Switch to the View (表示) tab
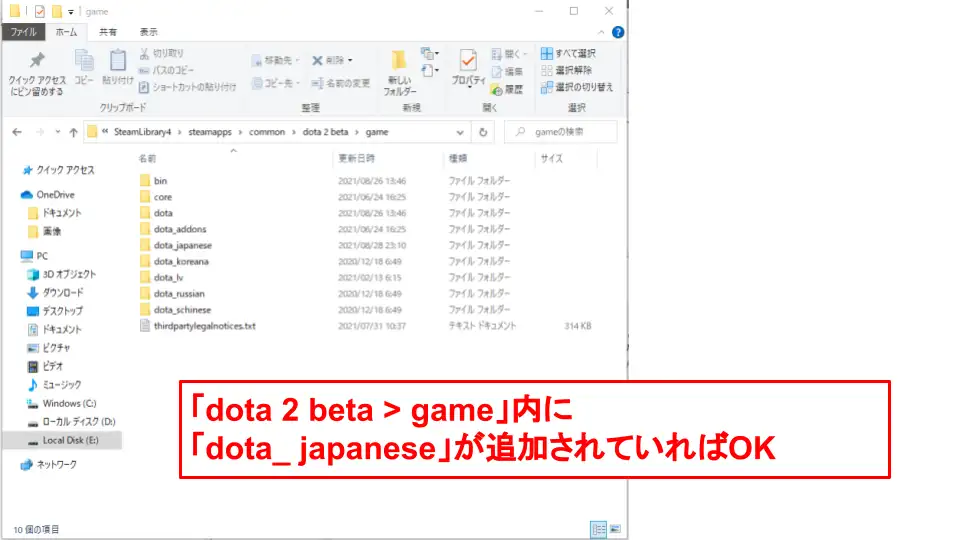The height and width of the screenshot is (540, 960). coord(148,32)
